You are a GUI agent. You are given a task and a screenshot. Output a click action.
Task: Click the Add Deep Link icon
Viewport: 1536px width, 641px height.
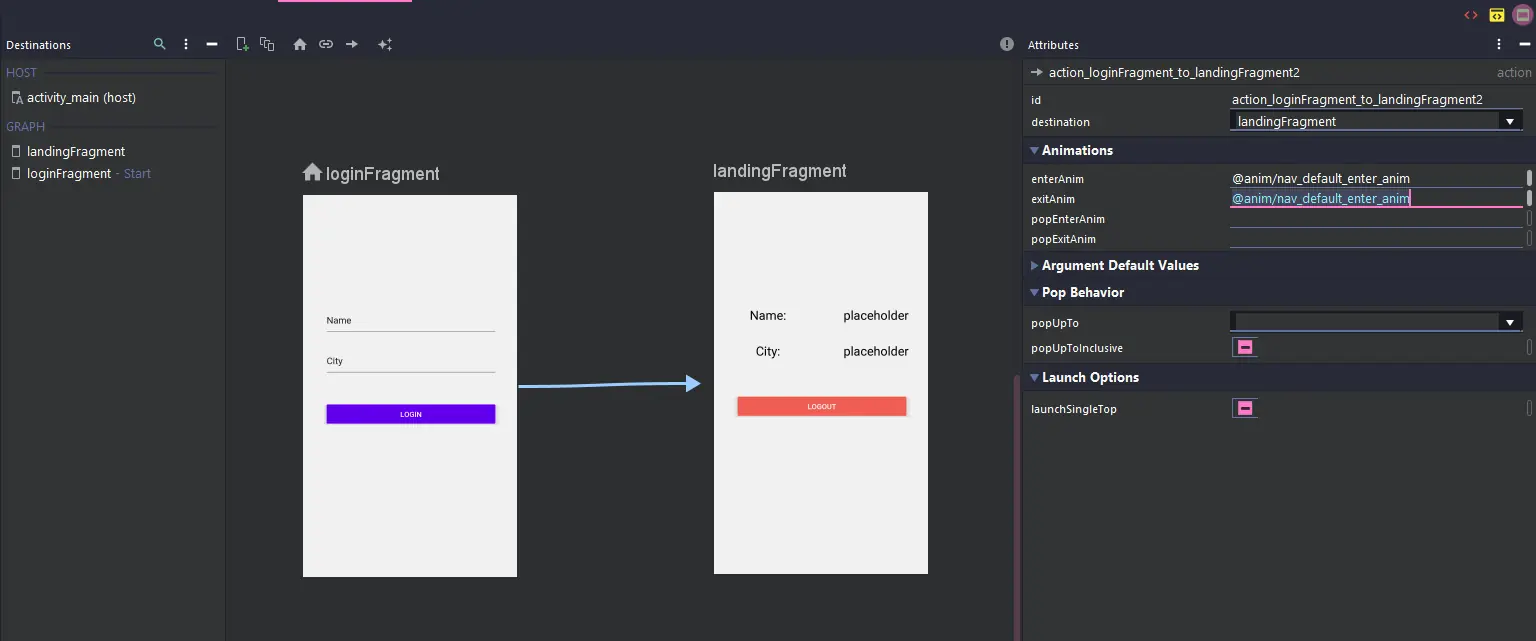(326, 45)
